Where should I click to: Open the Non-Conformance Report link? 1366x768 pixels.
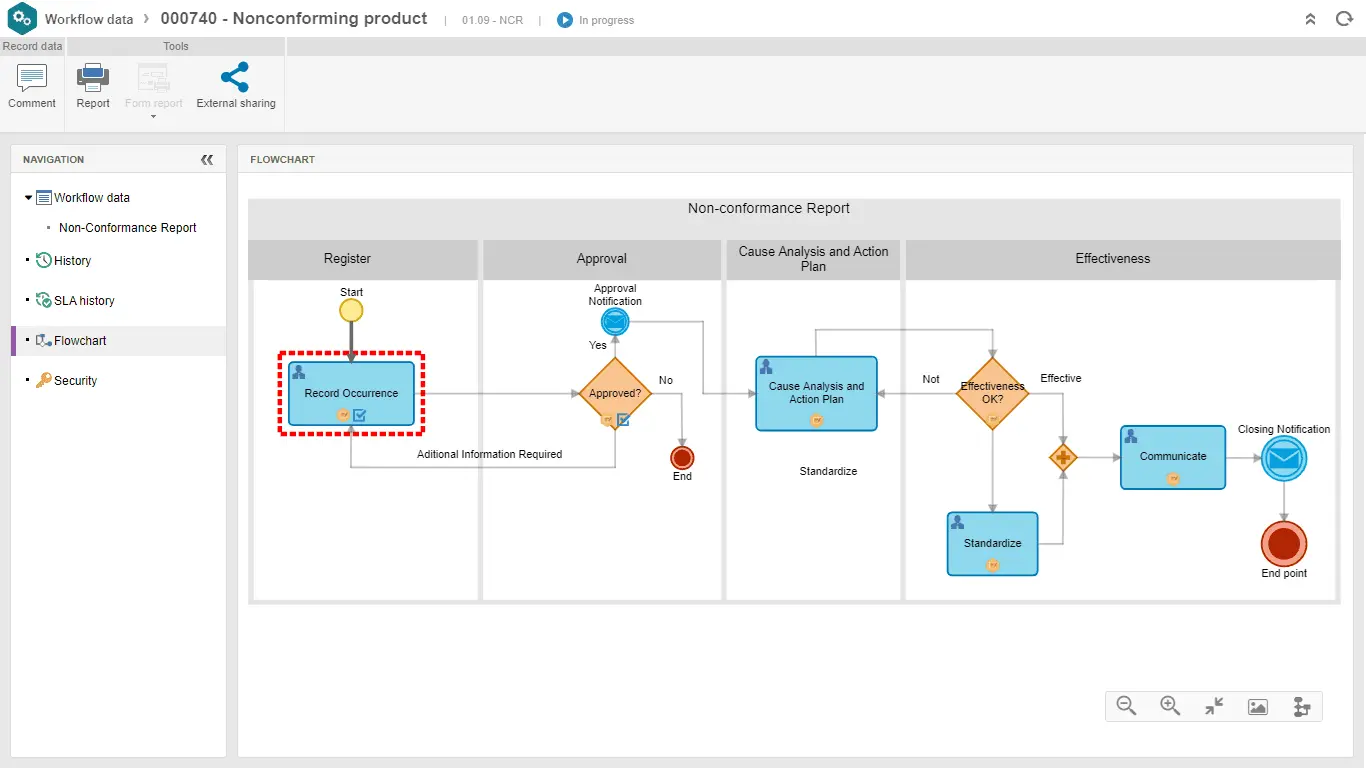[127, 227]
